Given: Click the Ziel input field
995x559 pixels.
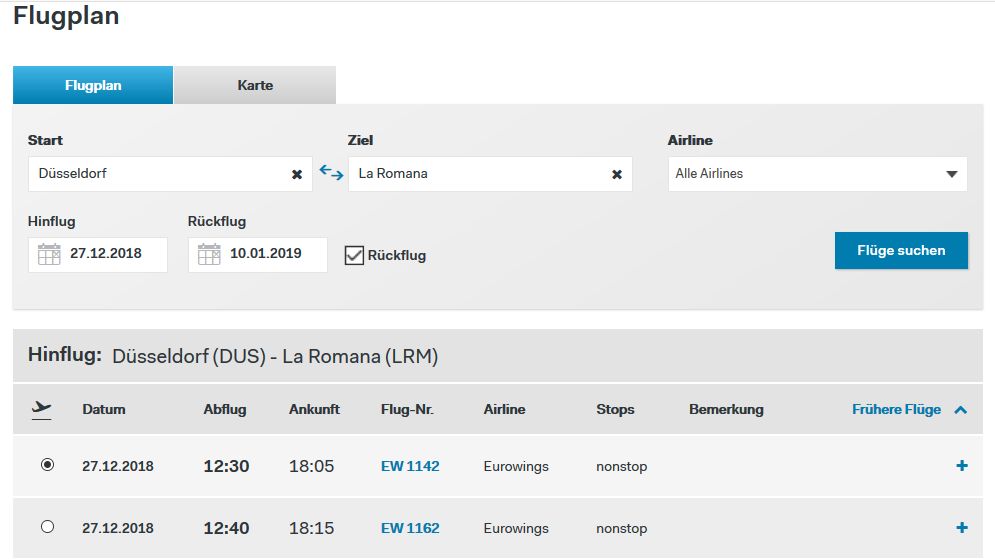Looking at the screenshot, I should coord(480,174).
